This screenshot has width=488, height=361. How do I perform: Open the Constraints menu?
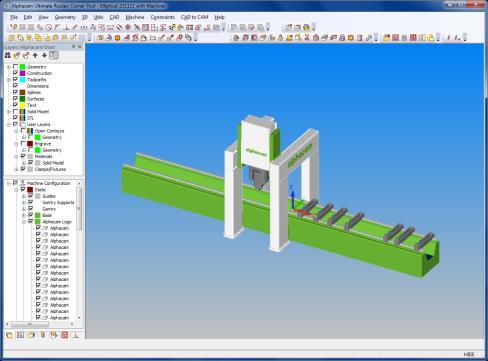coord(162,17)
